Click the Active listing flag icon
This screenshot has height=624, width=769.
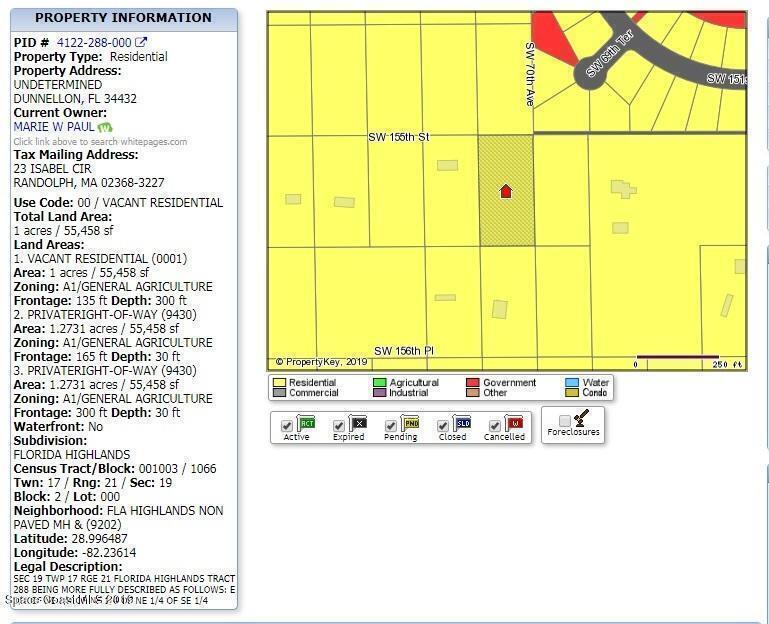pos(306,423)
